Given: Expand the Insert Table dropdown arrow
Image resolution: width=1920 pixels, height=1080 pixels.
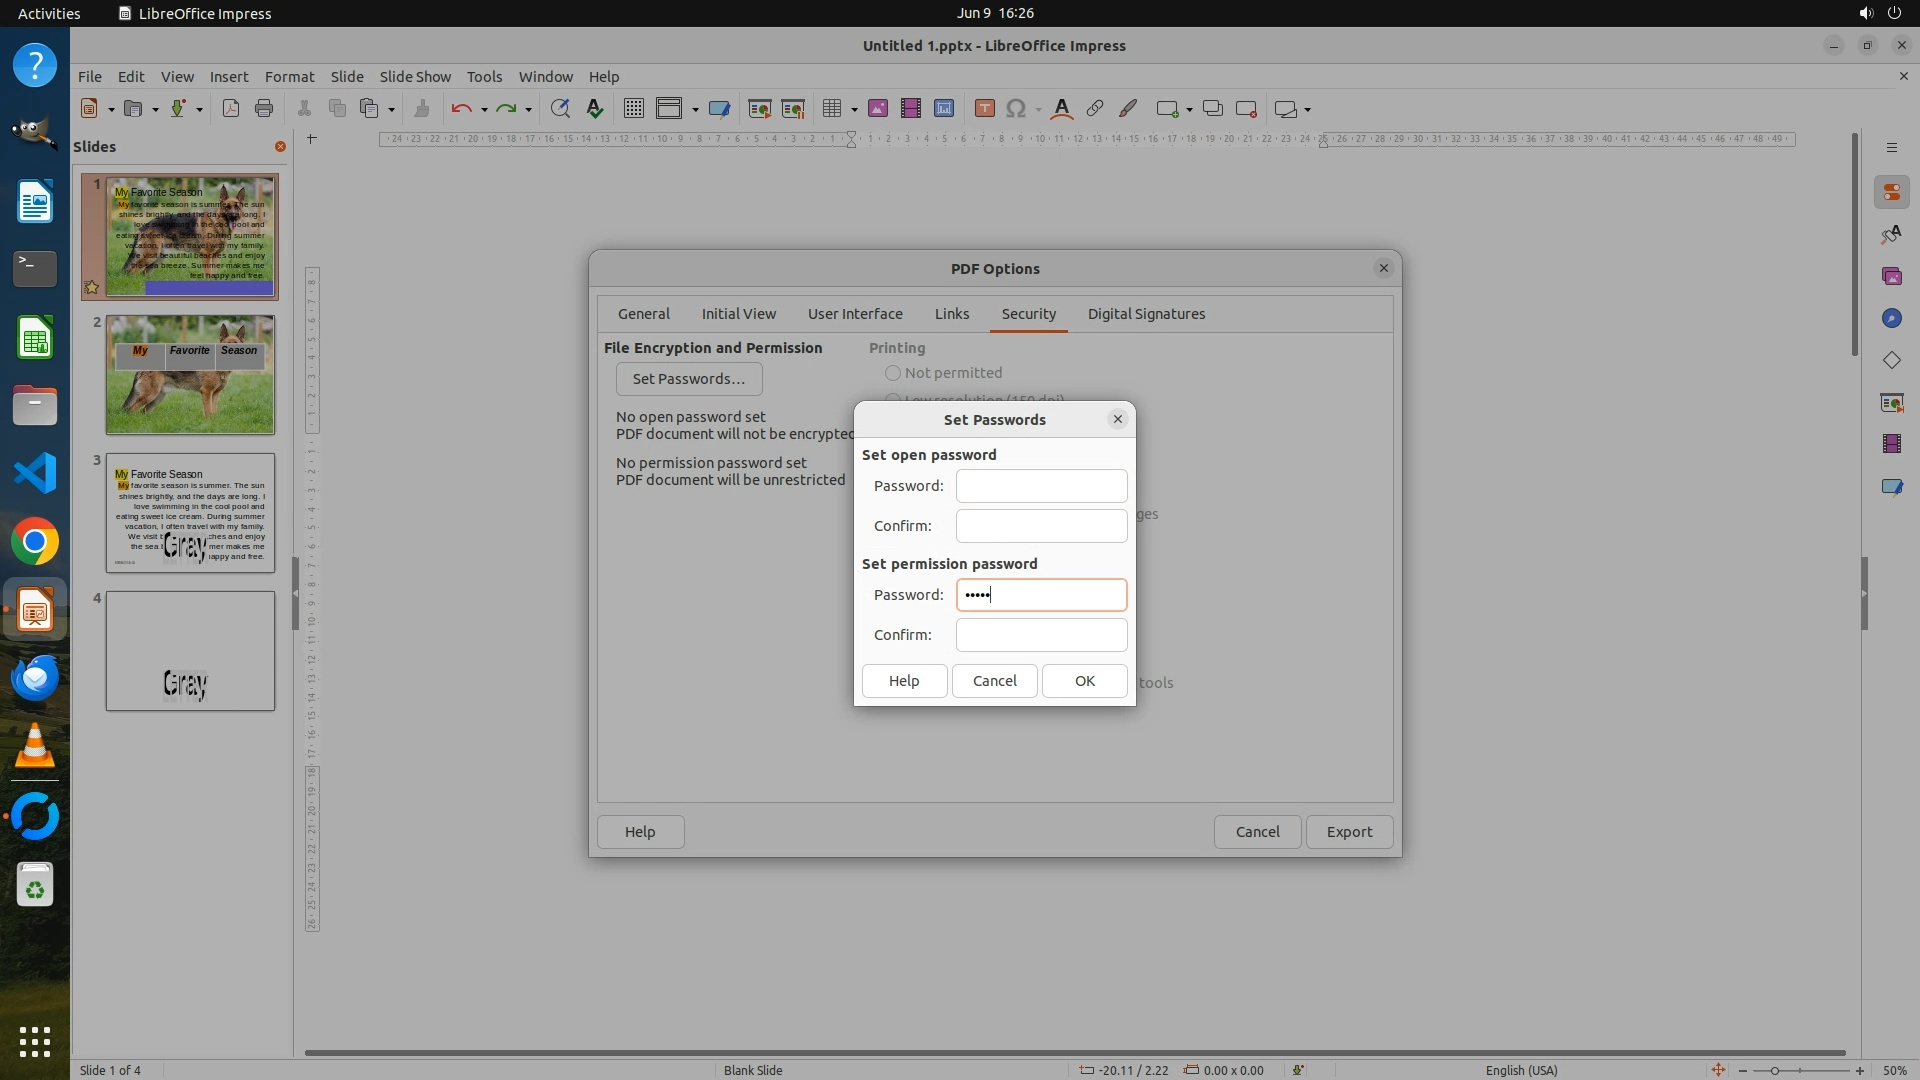Looking at the screenshot, I should pyautogui.click(x=854, y=110).
